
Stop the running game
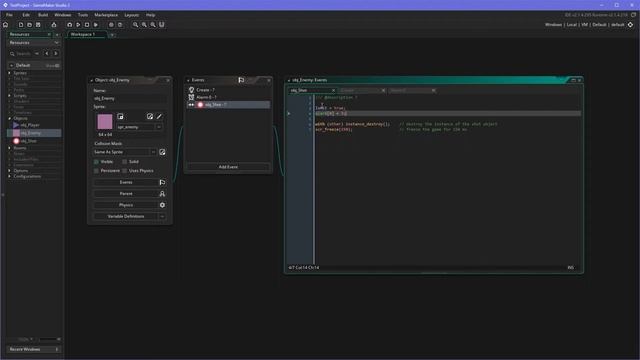click(x=87, y=24)
